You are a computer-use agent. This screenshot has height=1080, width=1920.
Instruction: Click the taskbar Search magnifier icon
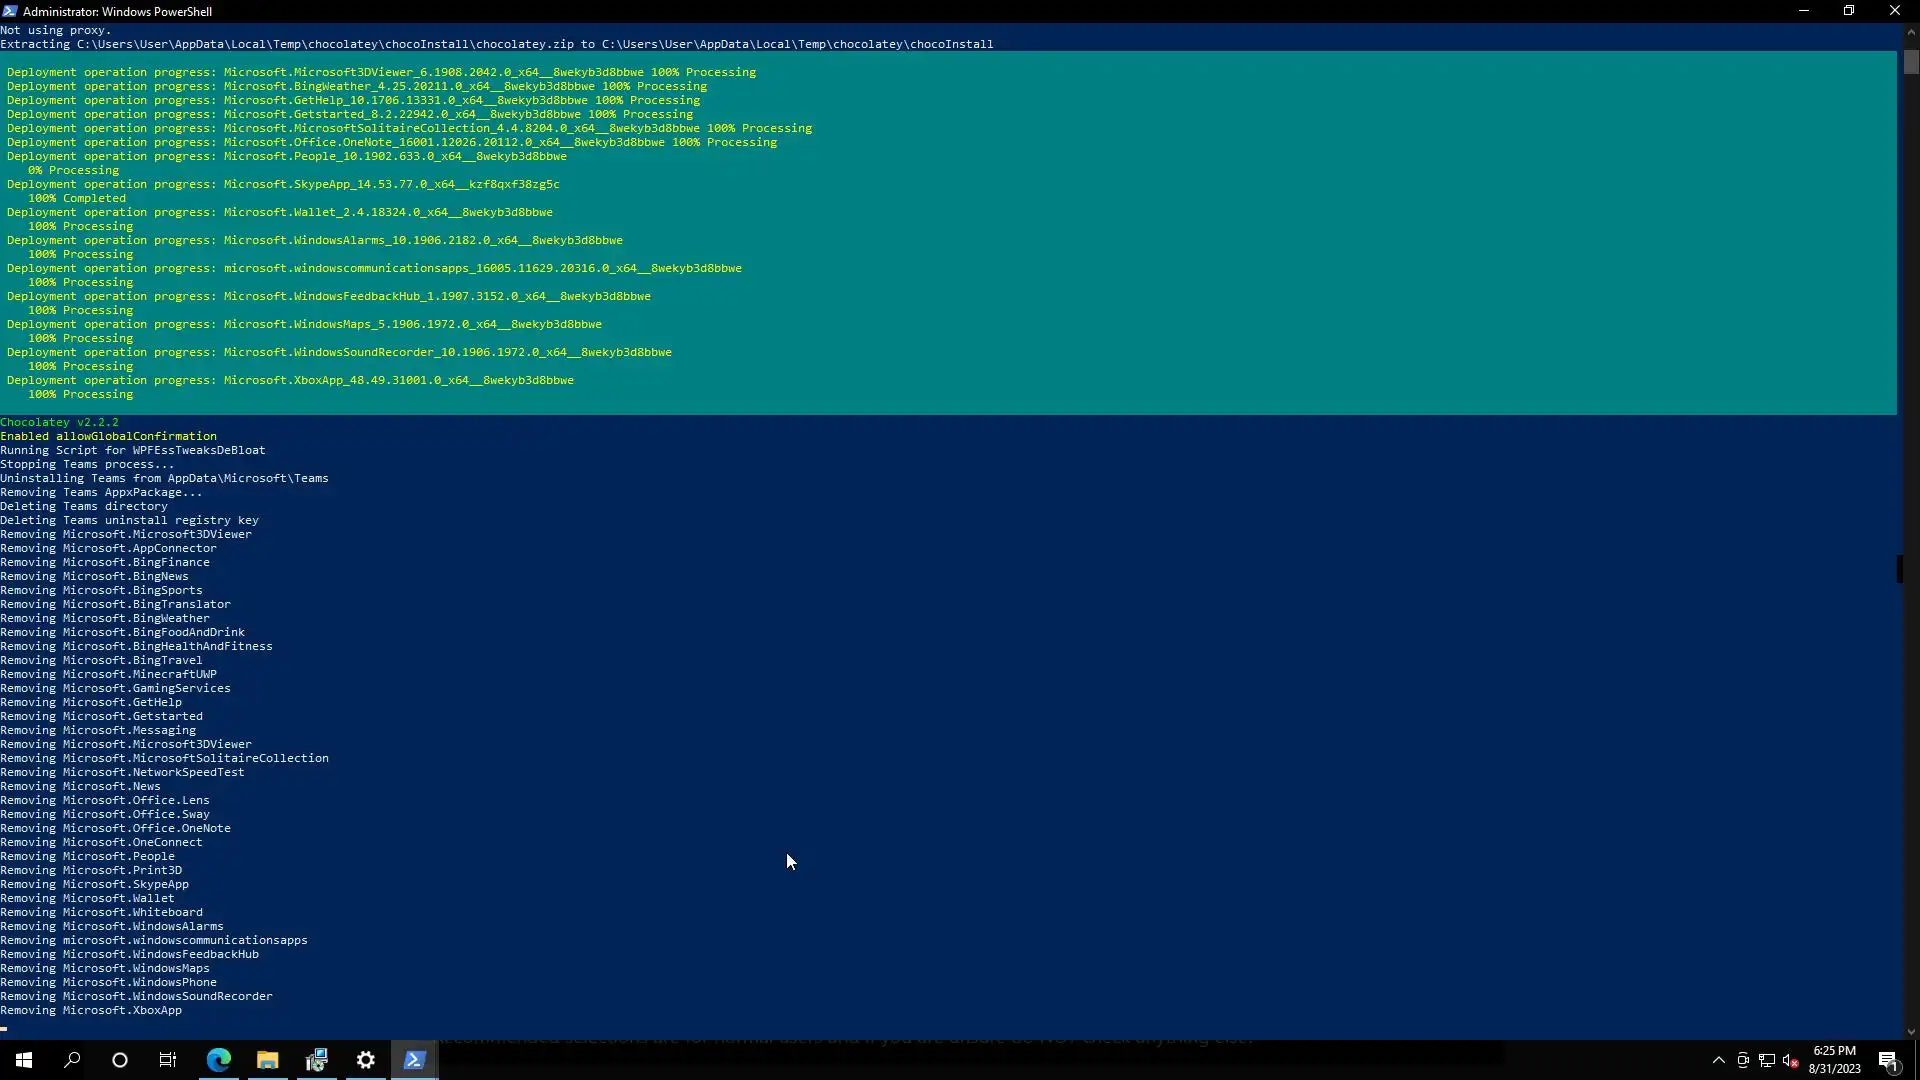pos(72,1060)
